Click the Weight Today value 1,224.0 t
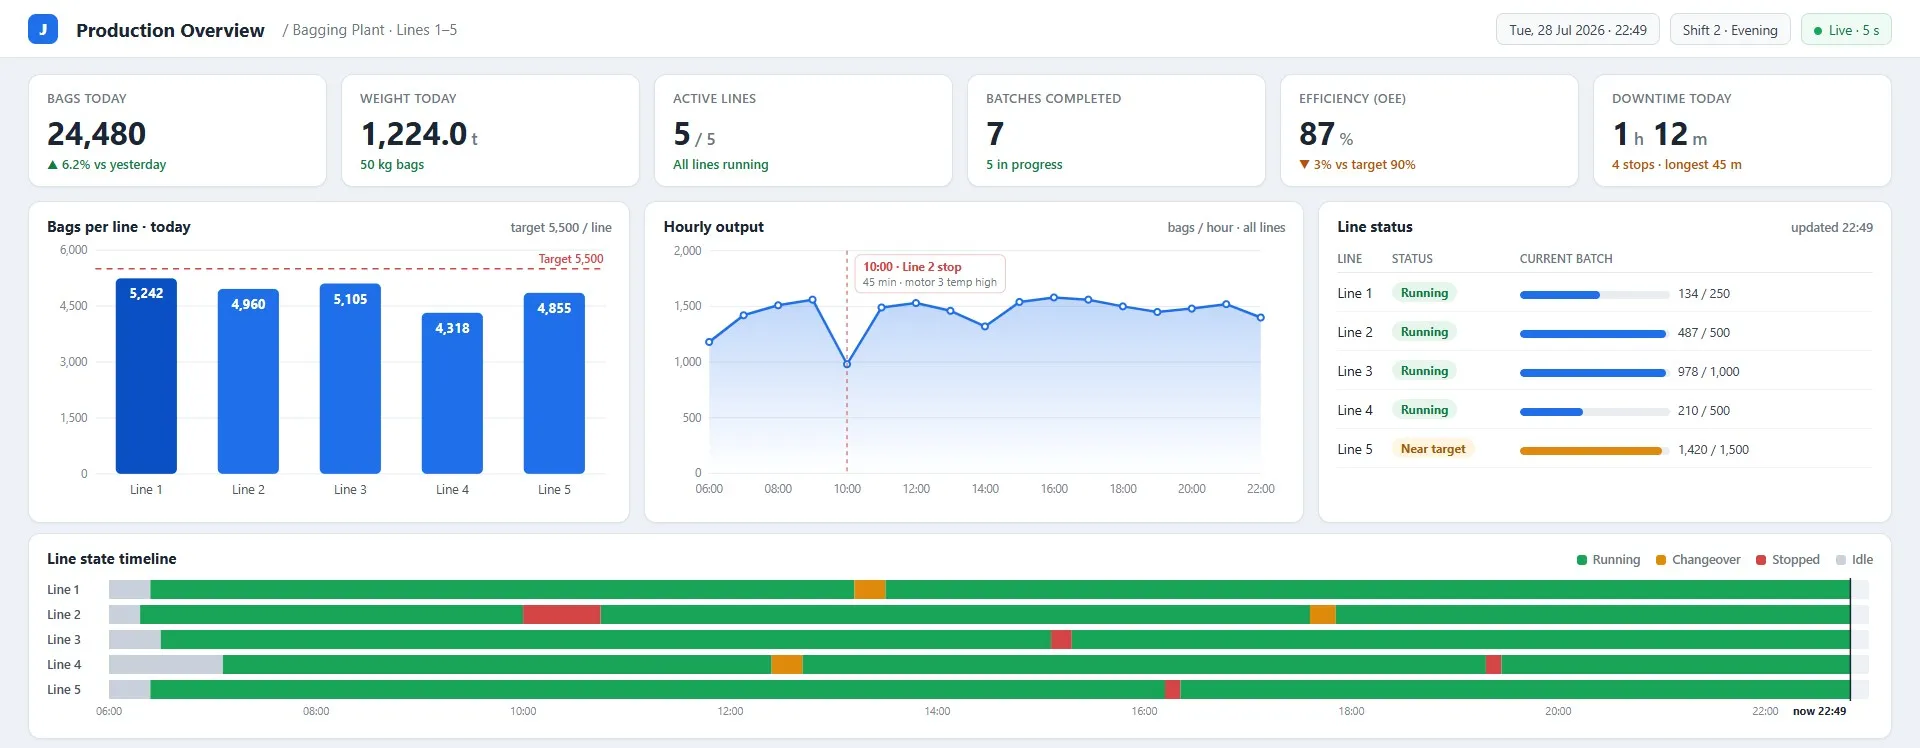This screenshot has width=1920, height=748. click(419, 134)
